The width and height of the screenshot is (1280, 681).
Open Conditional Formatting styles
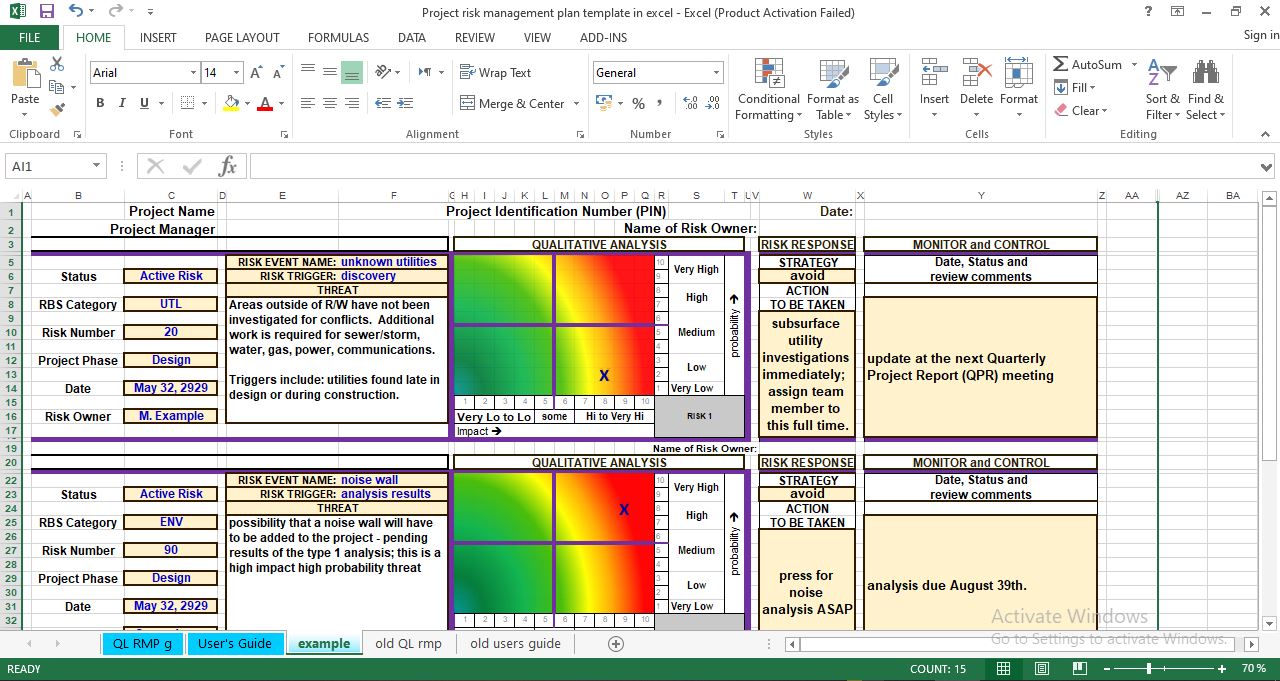point(767,89)
